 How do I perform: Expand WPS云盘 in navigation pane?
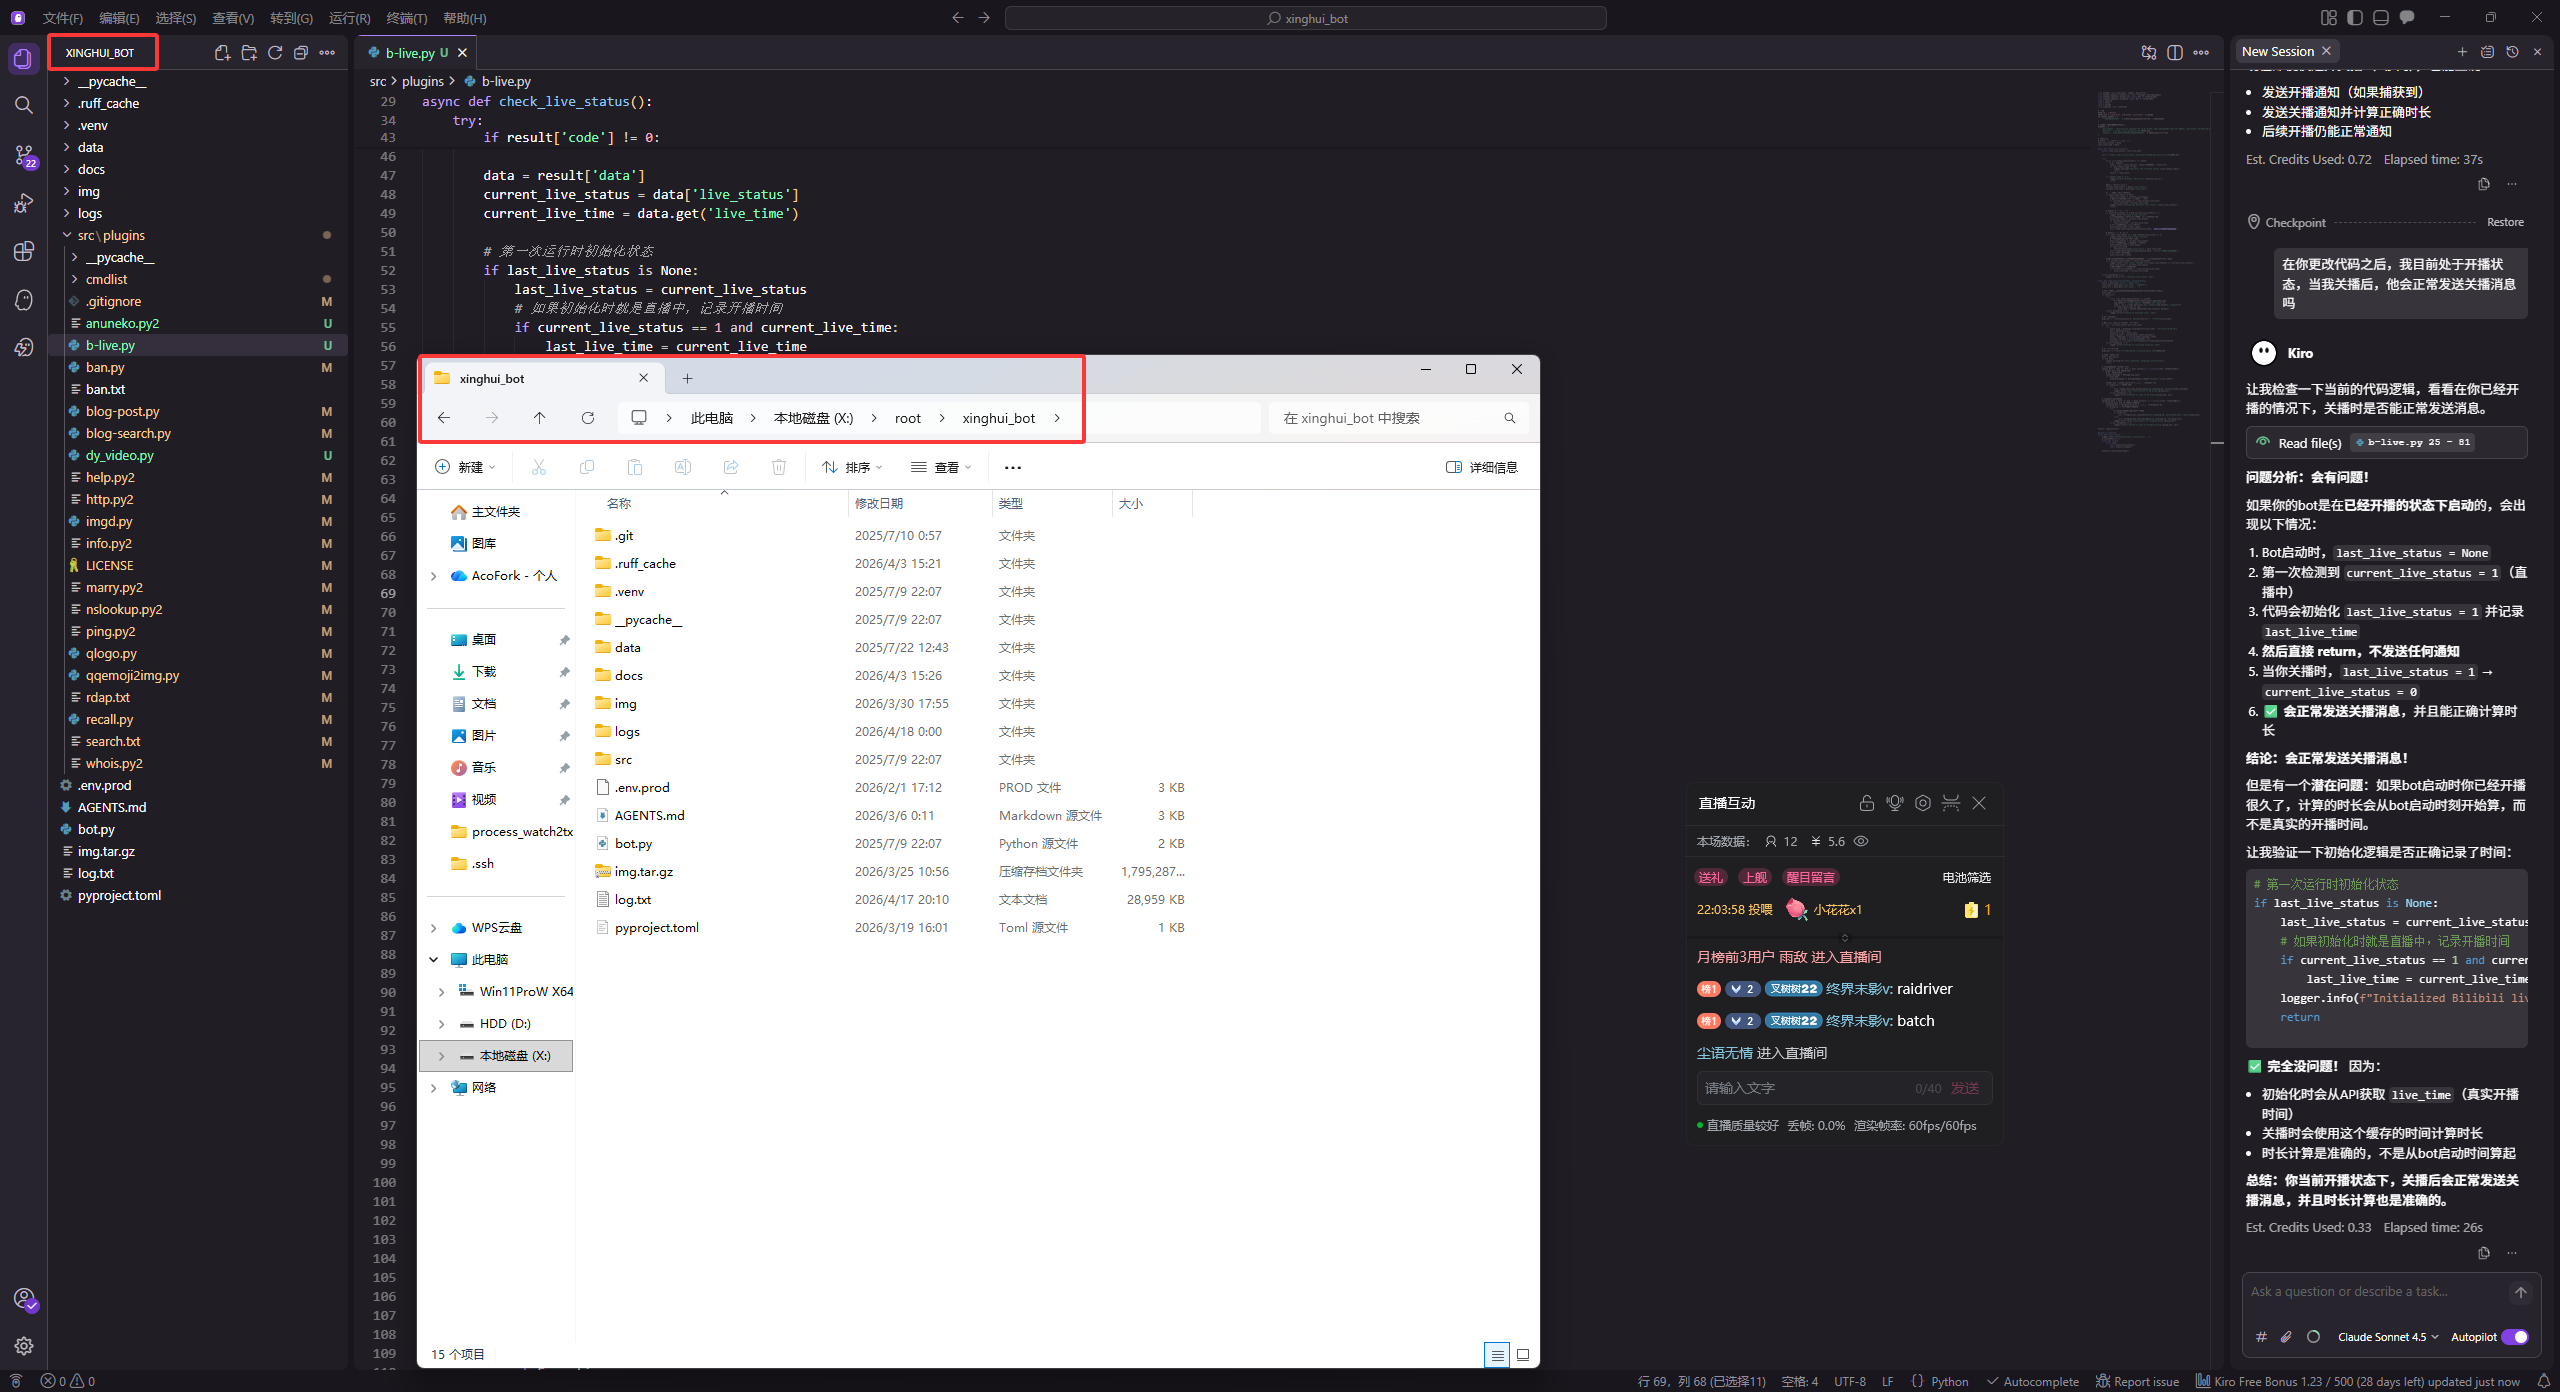433,928
